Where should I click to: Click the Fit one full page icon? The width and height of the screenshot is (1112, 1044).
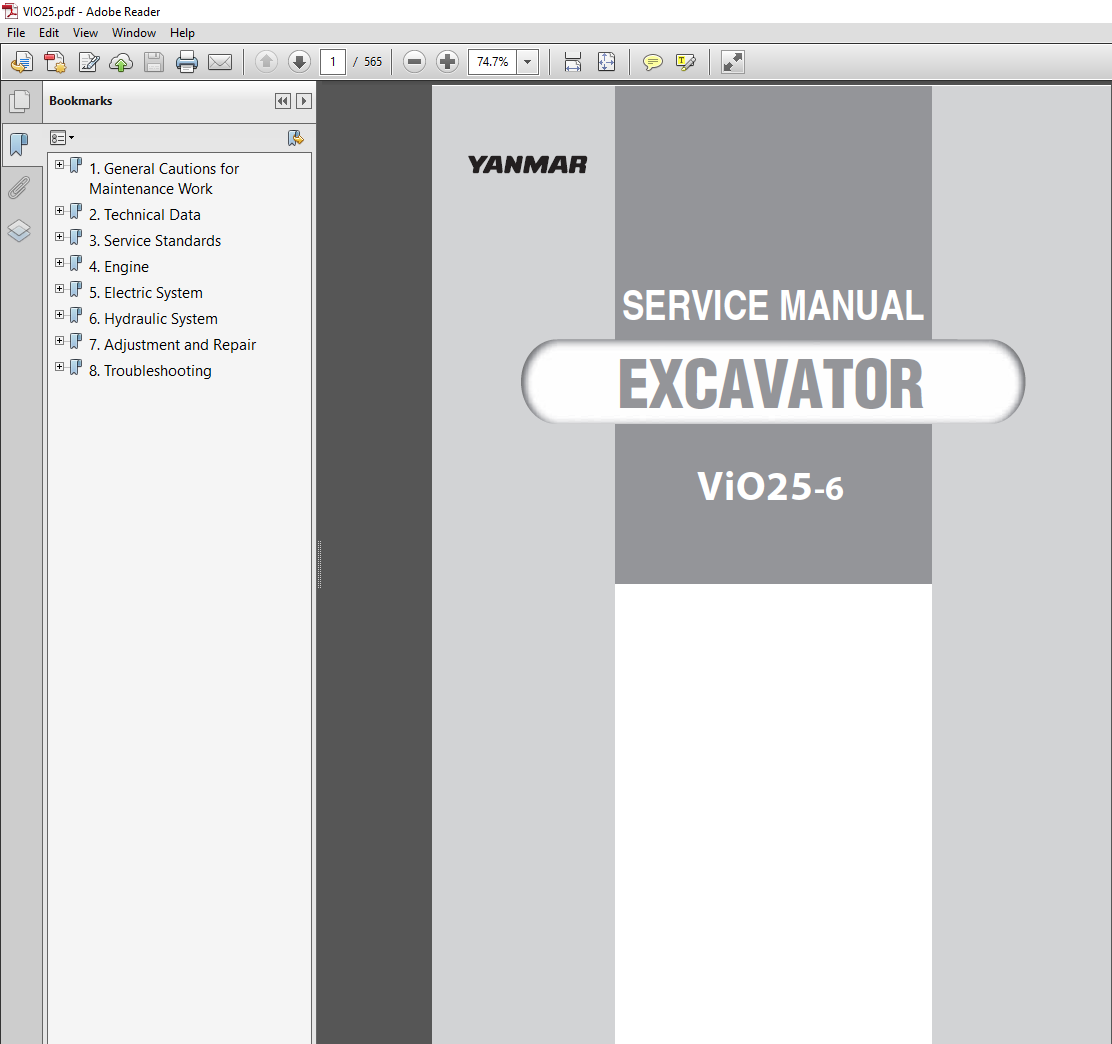[x=606, y=62]
